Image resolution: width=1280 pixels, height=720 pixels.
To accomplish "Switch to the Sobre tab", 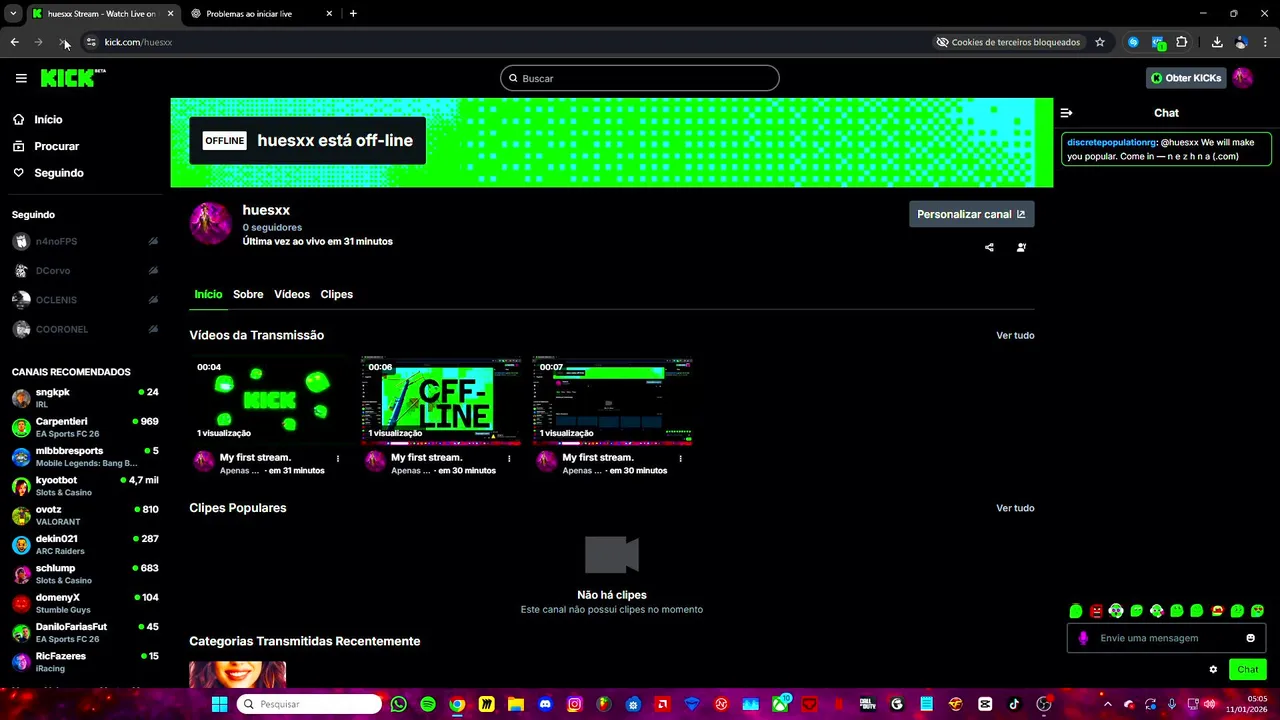I will click(x=248, y=294).
